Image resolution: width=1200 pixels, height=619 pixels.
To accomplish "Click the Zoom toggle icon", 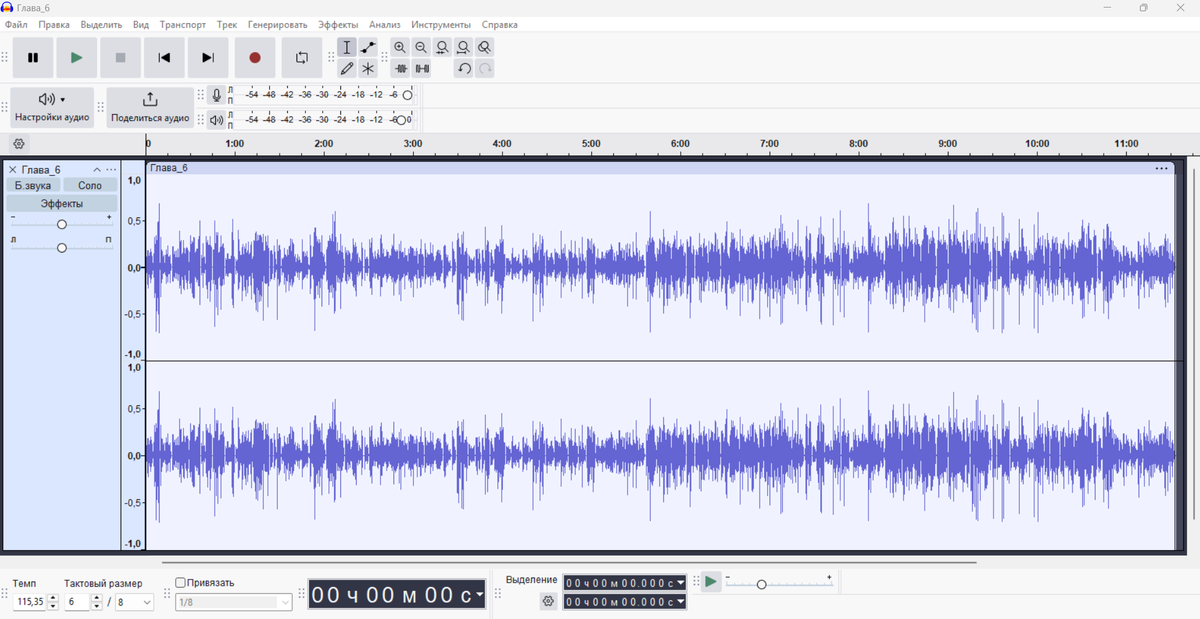I will pyautogui.click(x=484, y=47).
